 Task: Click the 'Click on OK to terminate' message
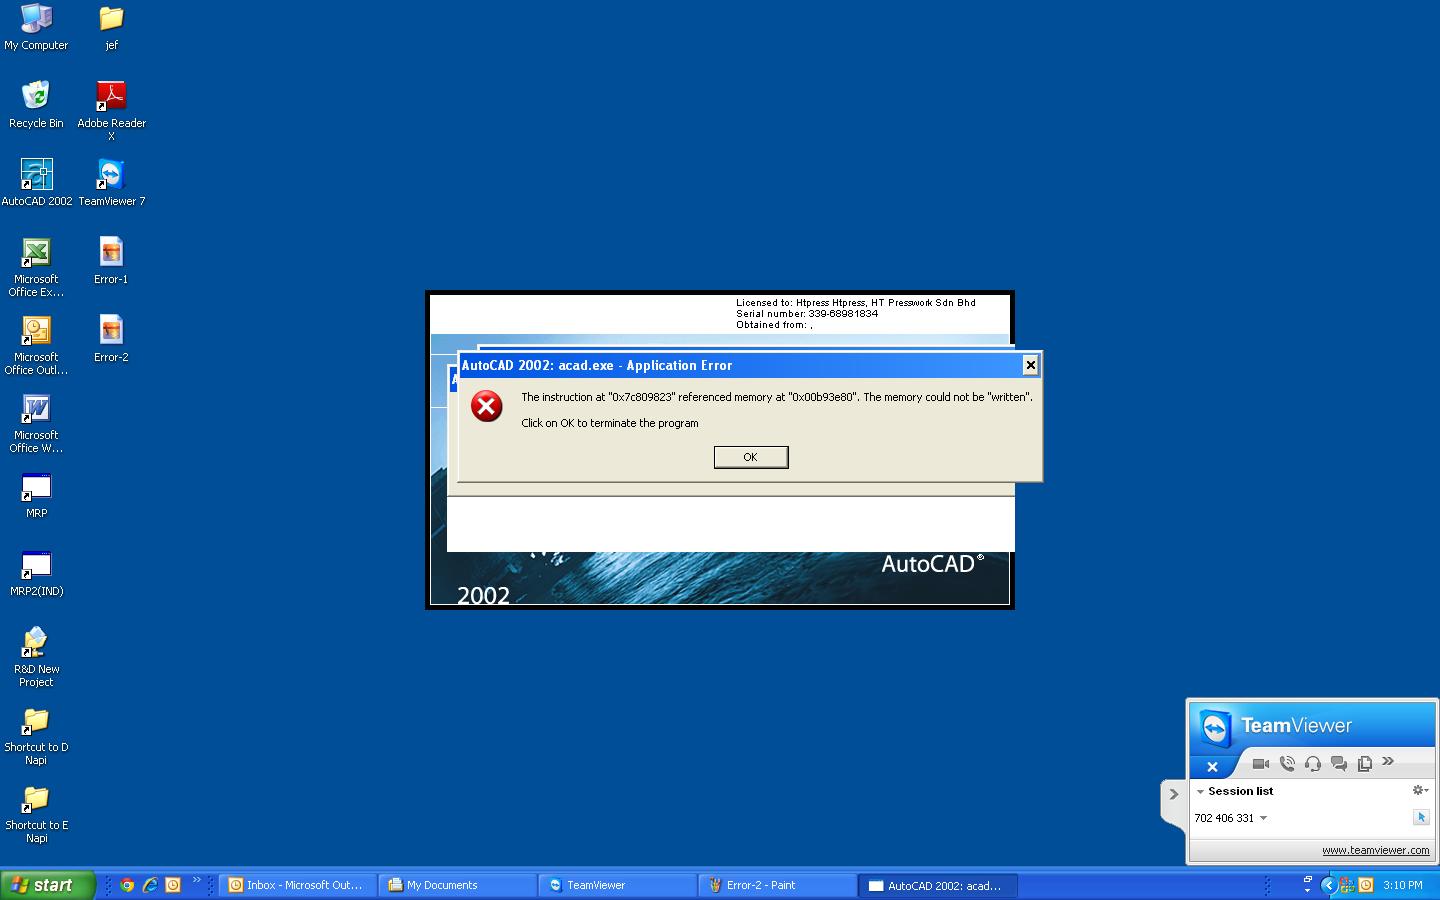pos(610,423)
